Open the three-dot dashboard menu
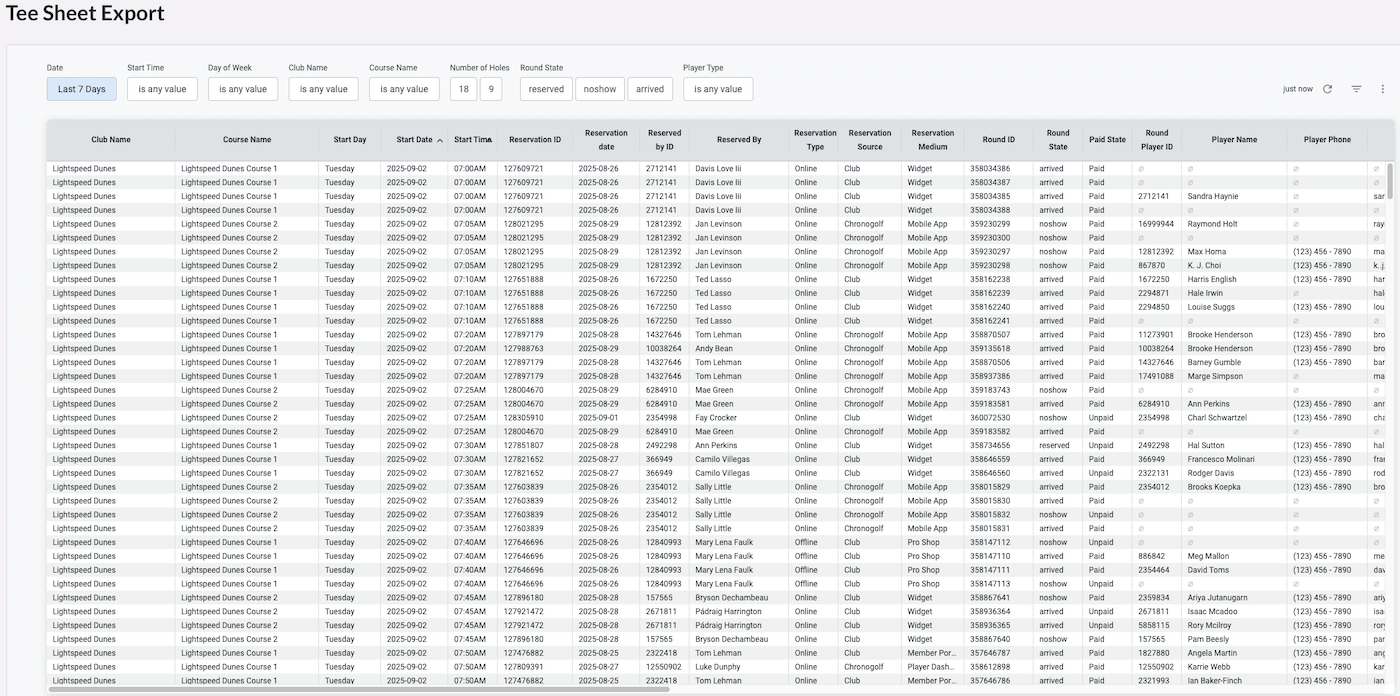The height and width of the screenshot is (696, 1400). pos(1383,89)
